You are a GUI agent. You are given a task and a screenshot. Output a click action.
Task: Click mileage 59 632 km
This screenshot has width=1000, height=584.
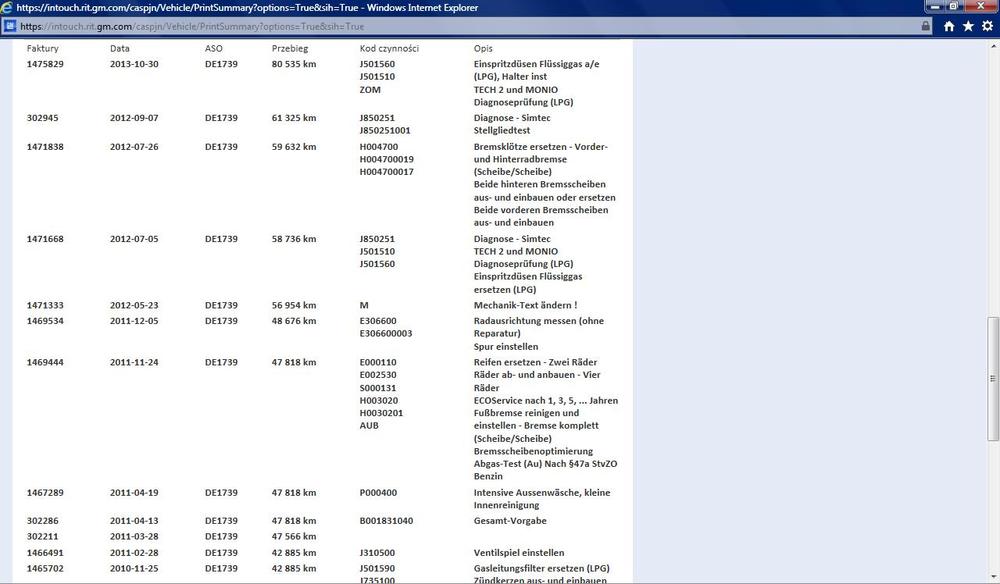coord(294,147)
